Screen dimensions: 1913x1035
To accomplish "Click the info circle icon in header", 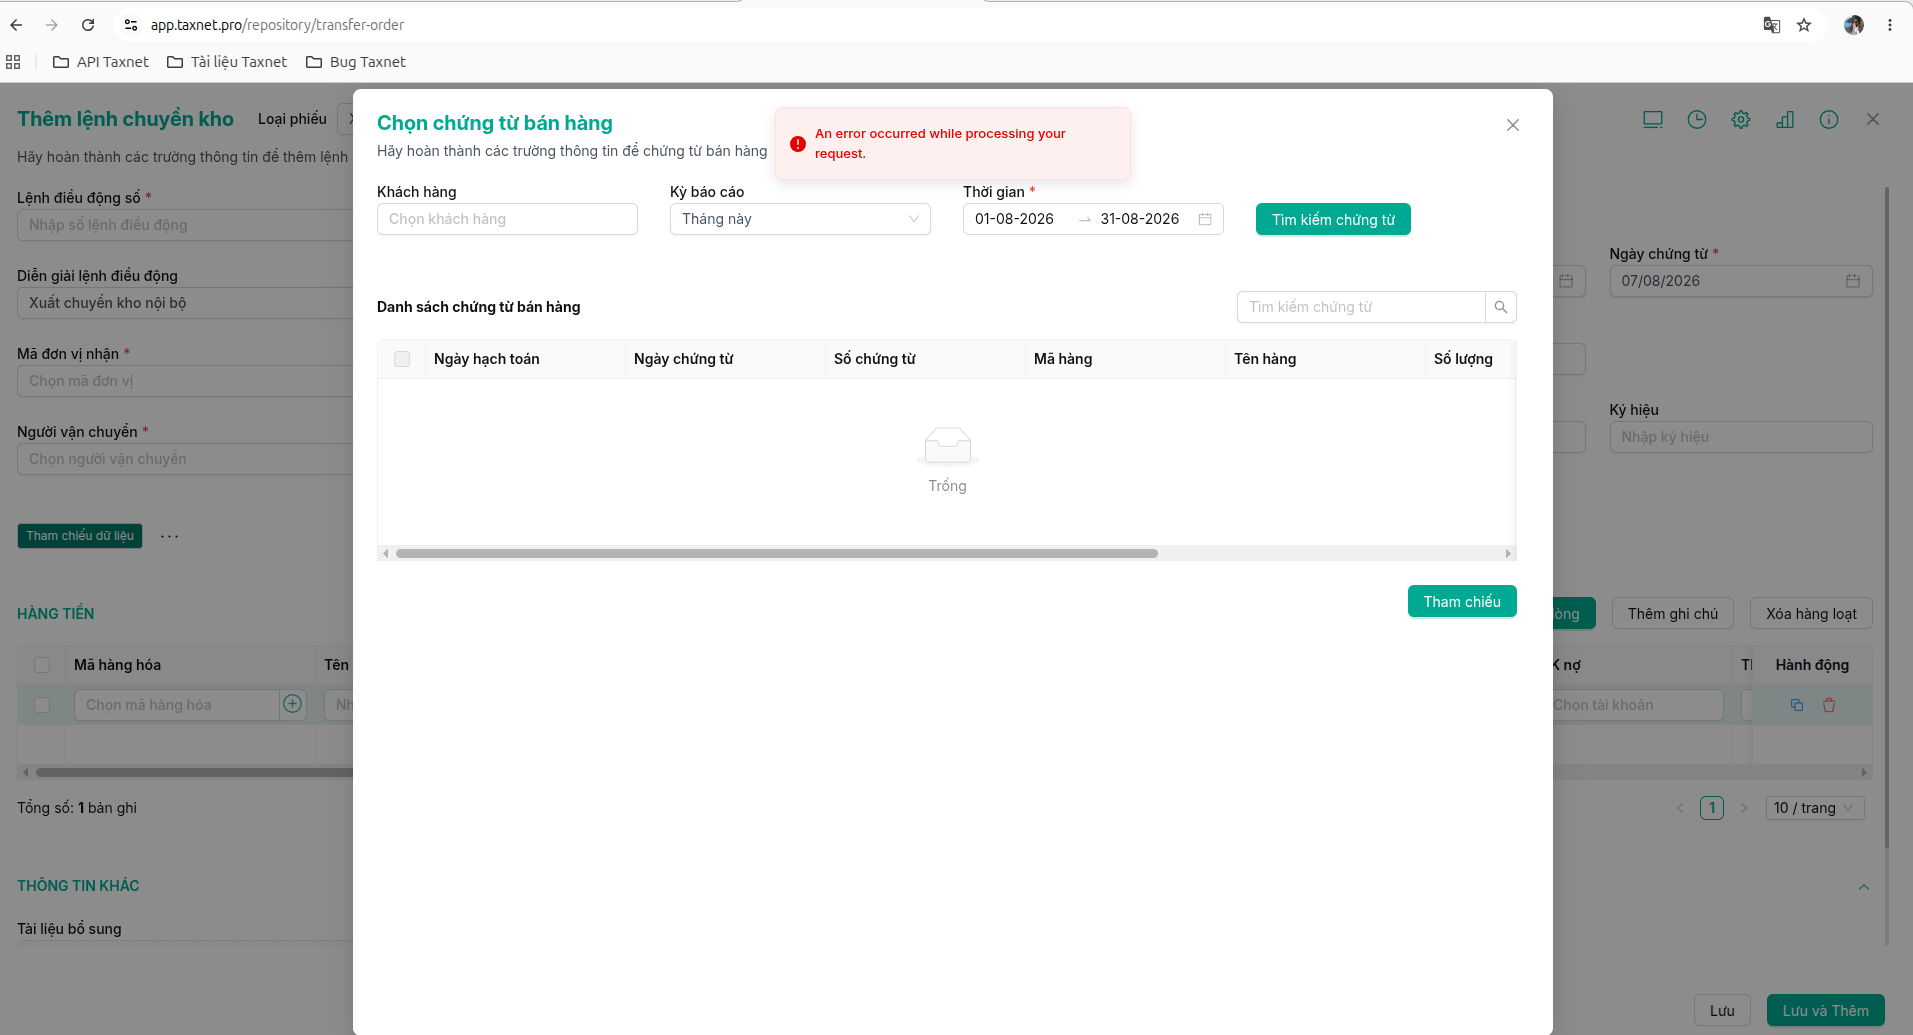I will coord(1829,120).
